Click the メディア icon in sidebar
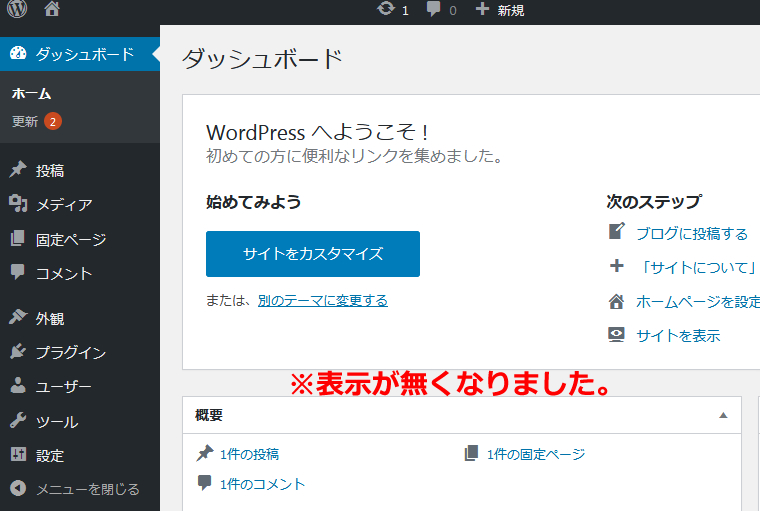The height and width of the screenshot is (511, 760). 18,203
